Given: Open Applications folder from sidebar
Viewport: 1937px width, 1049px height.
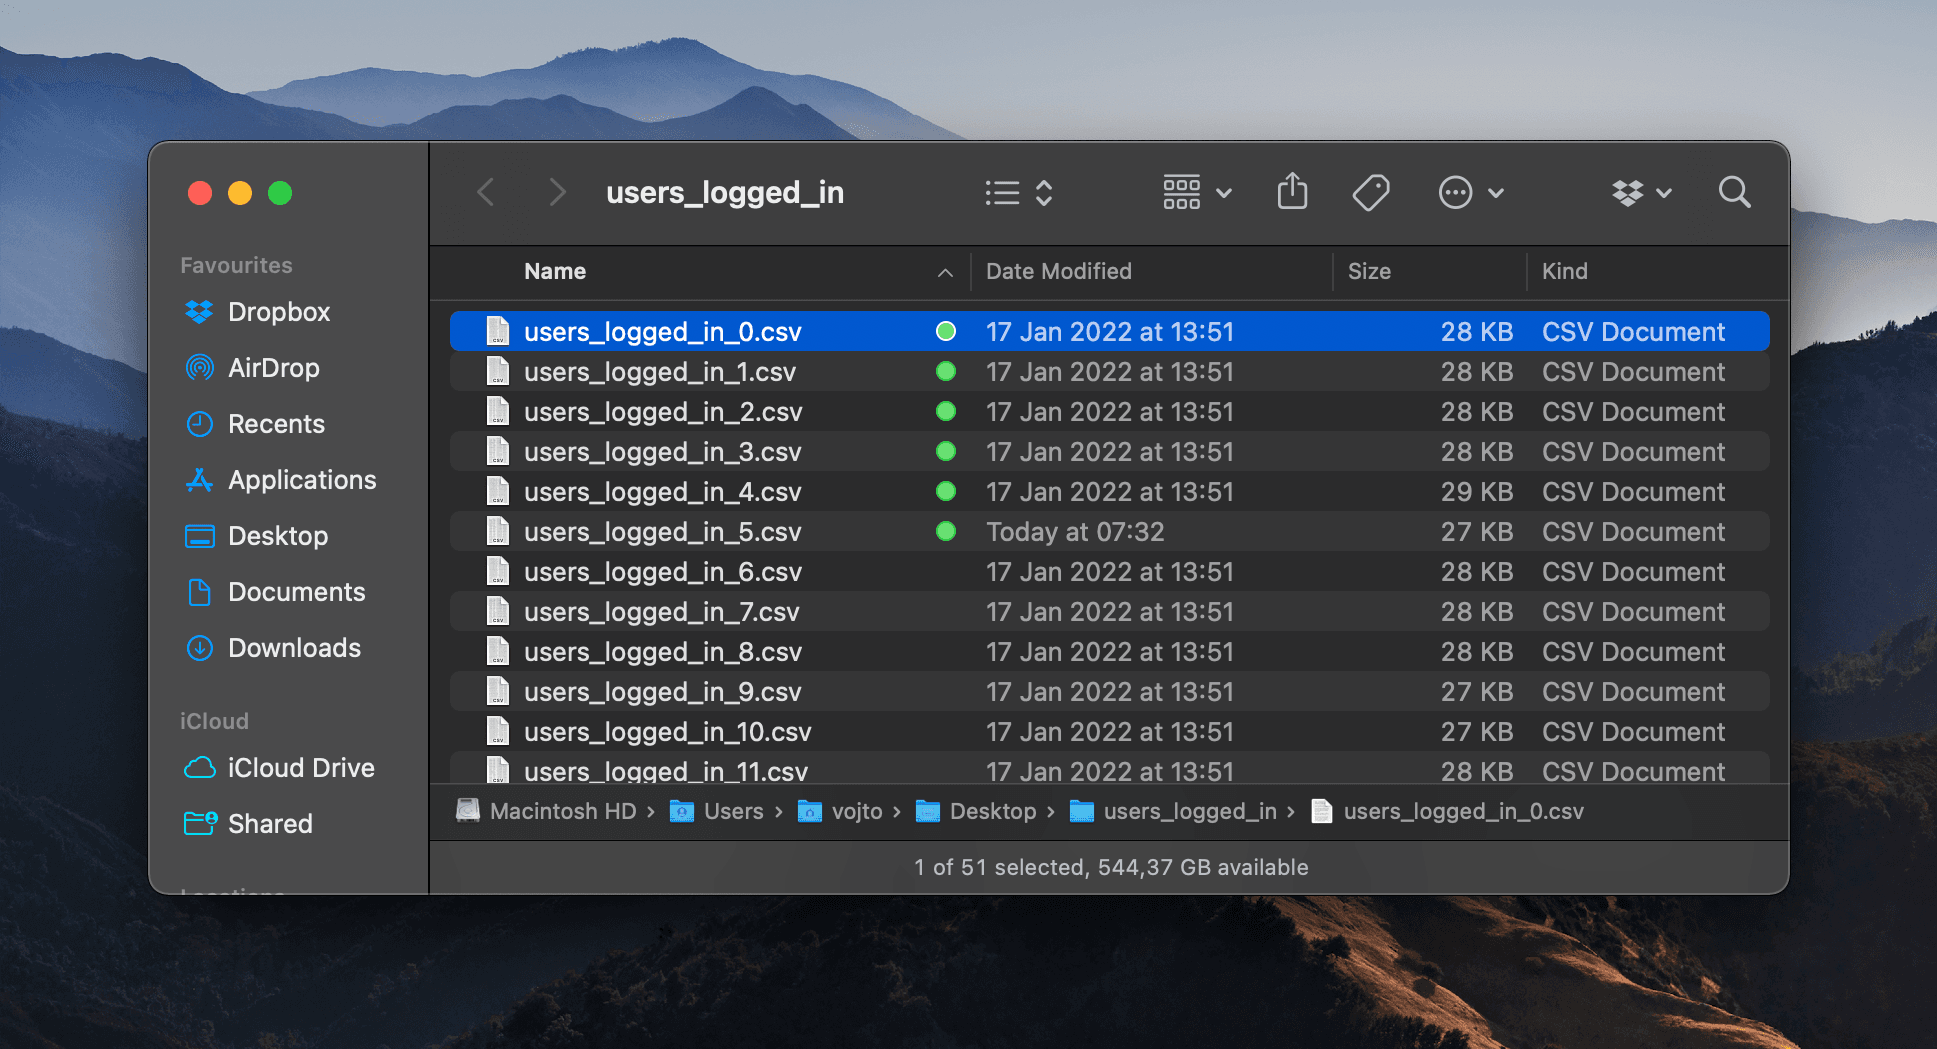Looking at the screenshot, I should coord(302,480).
